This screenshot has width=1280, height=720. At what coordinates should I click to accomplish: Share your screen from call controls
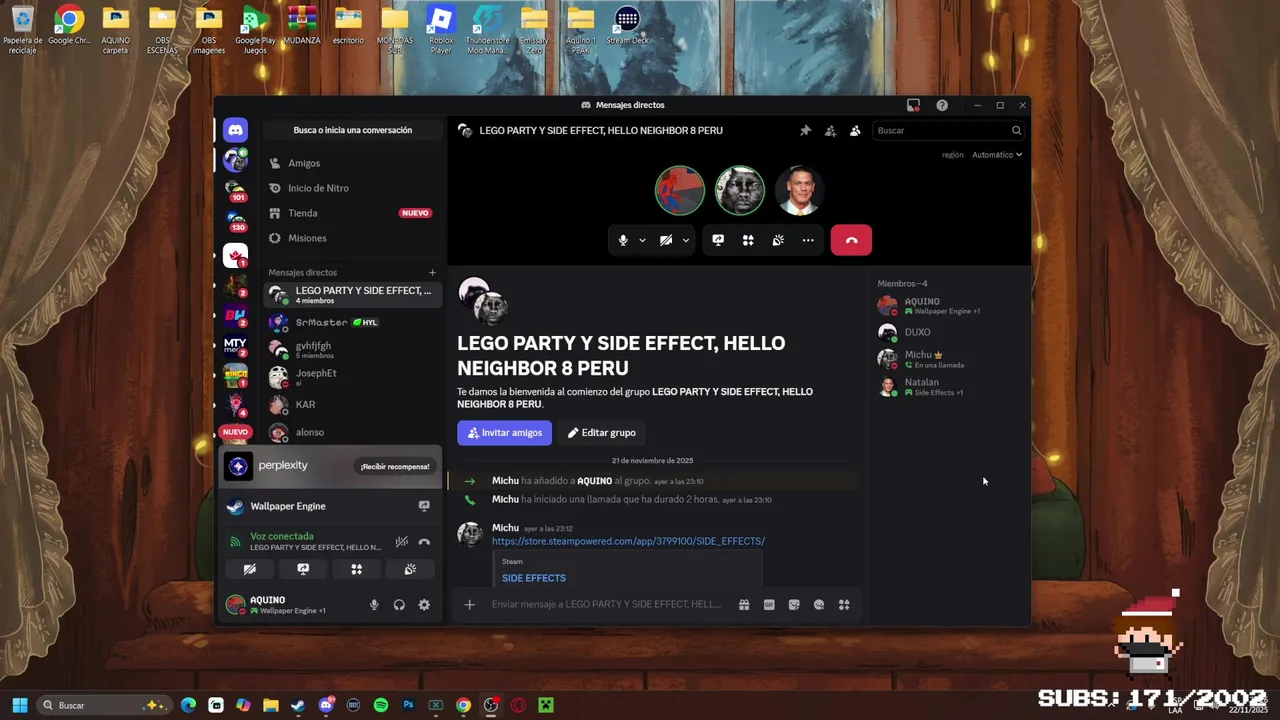point(718,240)
